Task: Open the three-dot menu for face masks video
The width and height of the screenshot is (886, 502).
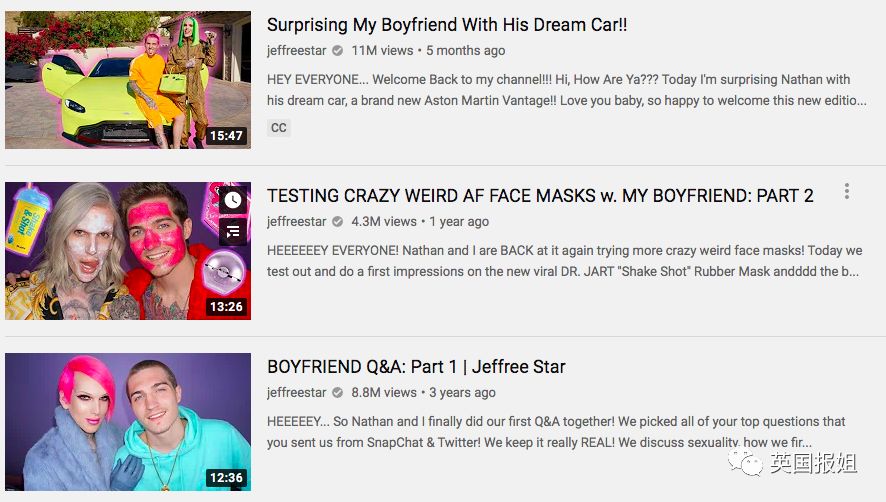Action: coord(846,191)
